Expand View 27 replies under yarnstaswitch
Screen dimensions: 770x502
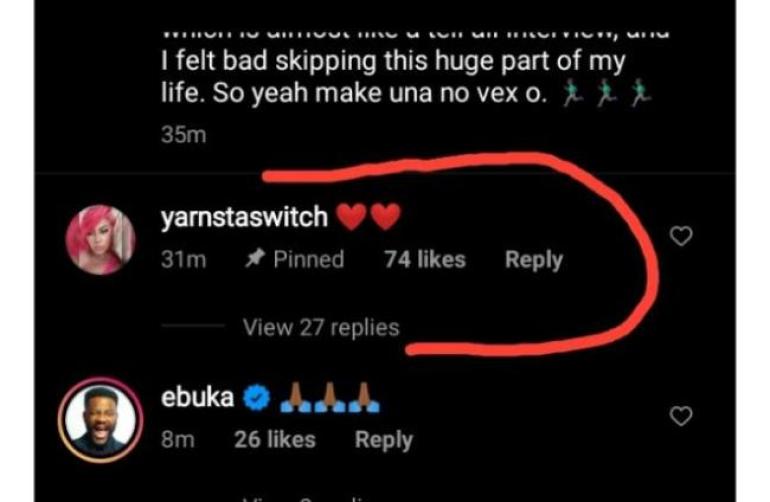[x=321, y=328]
